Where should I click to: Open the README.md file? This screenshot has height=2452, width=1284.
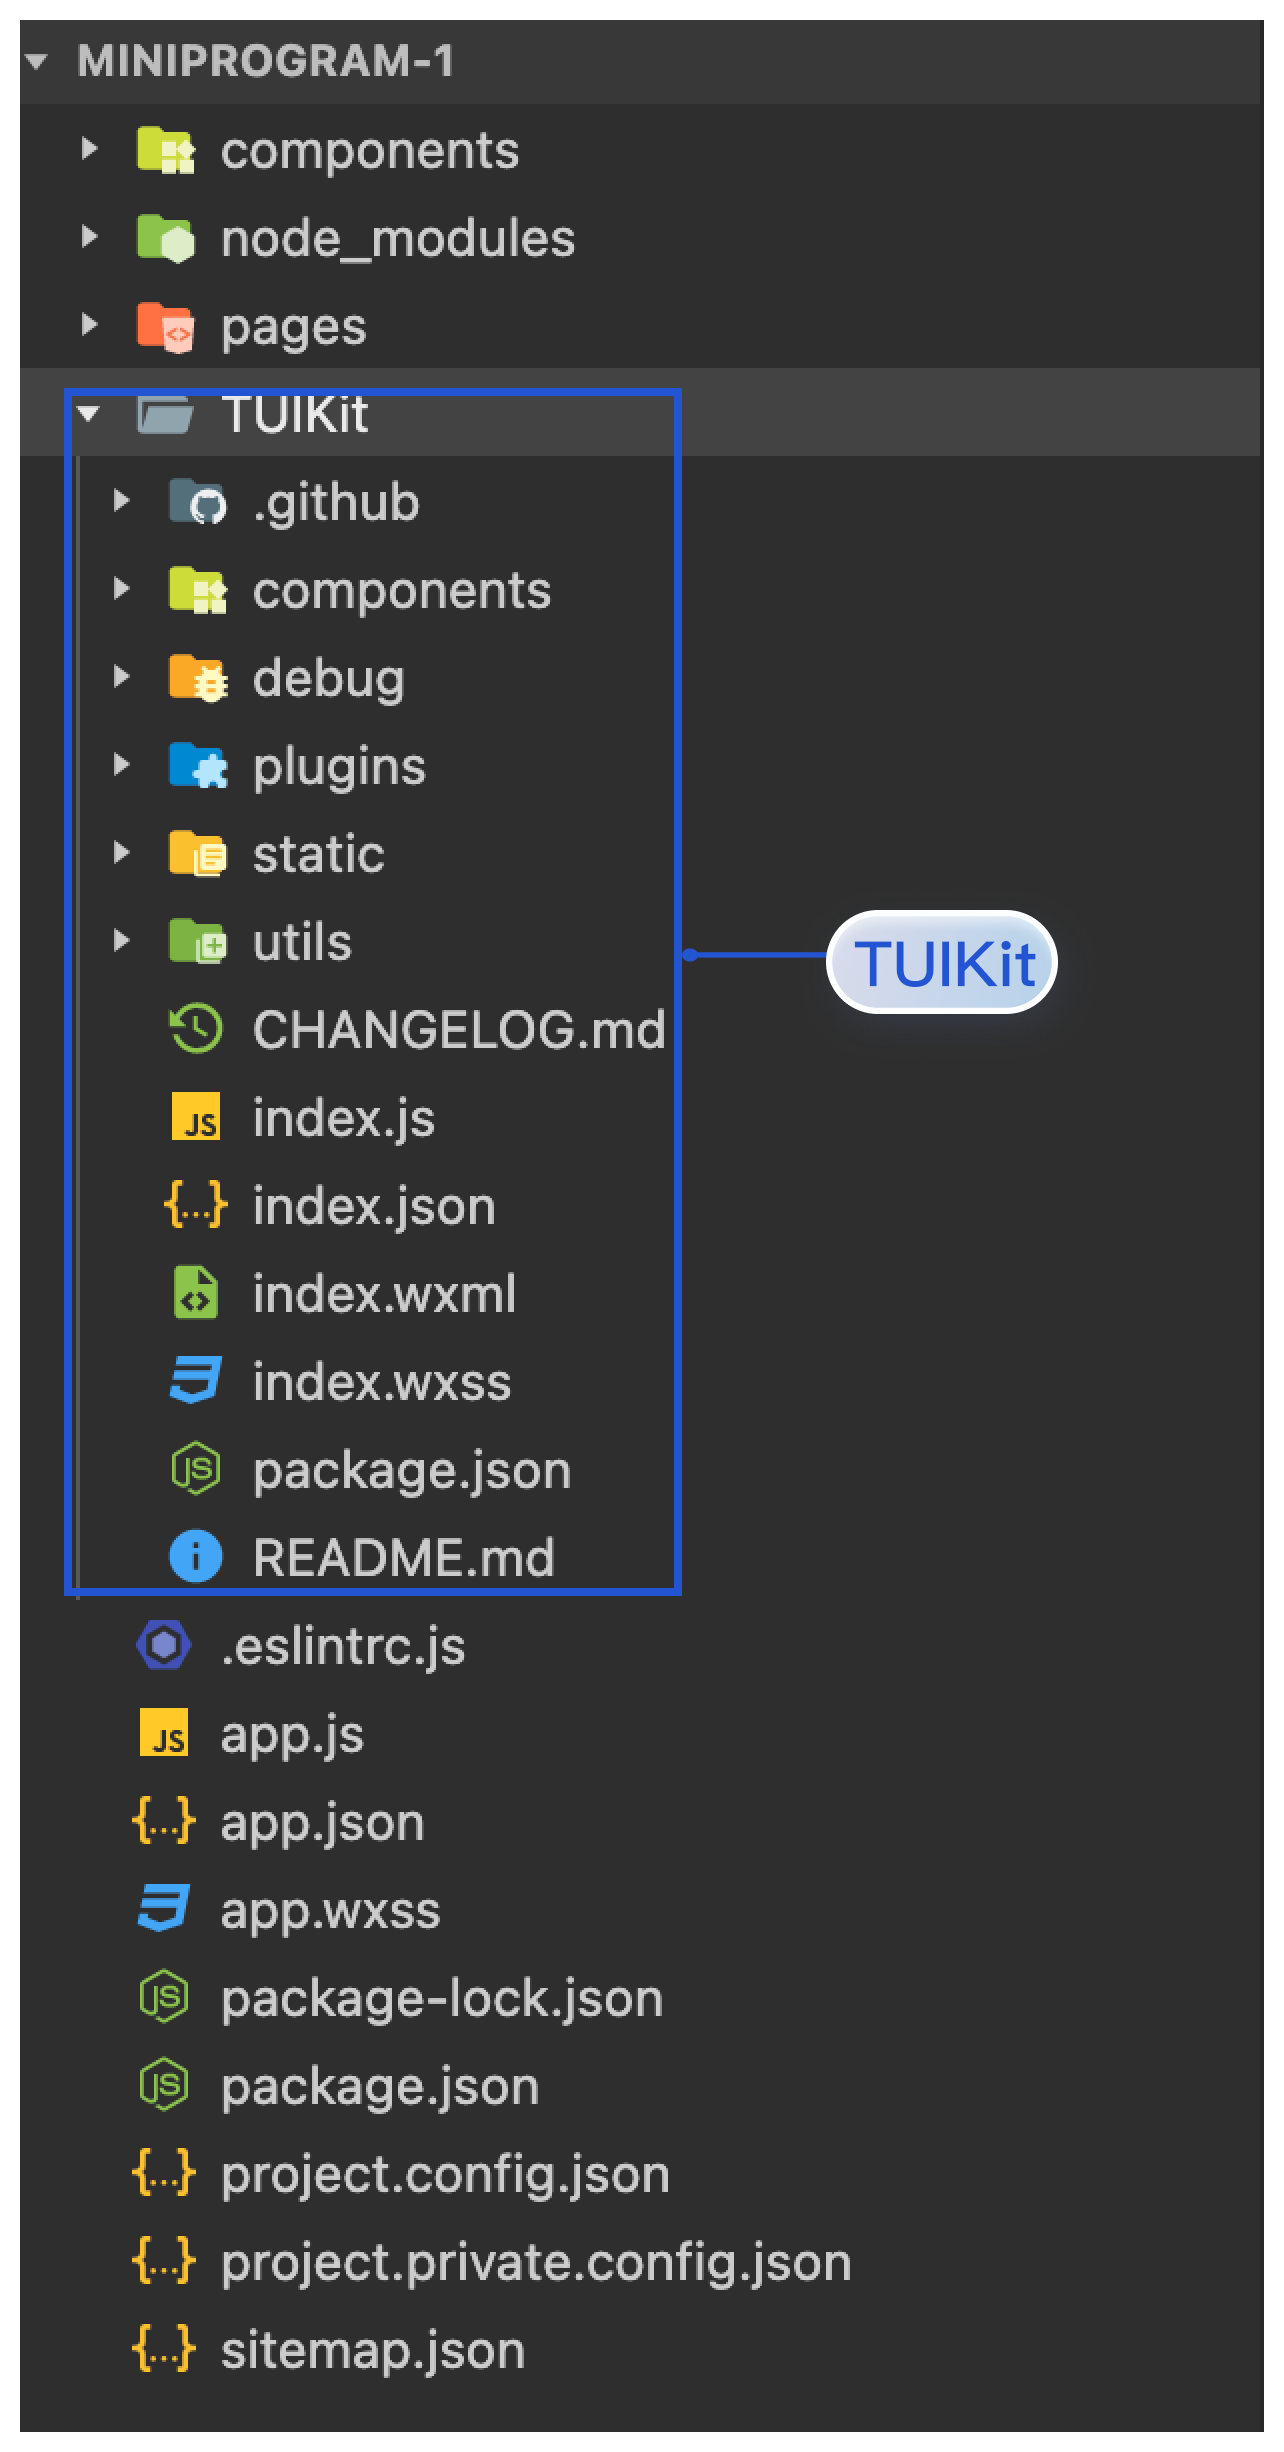click(403, 1558)
